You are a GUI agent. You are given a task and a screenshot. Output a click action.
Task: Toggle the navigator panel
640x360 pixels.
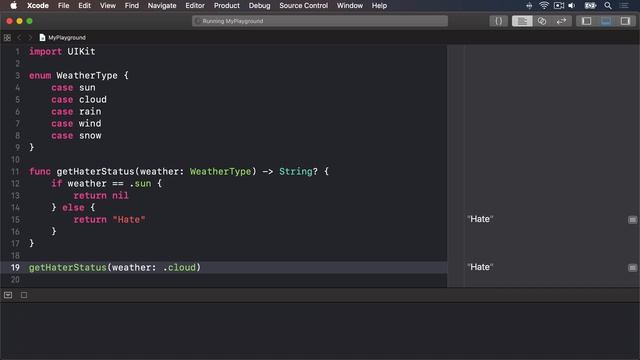[586, 21]
